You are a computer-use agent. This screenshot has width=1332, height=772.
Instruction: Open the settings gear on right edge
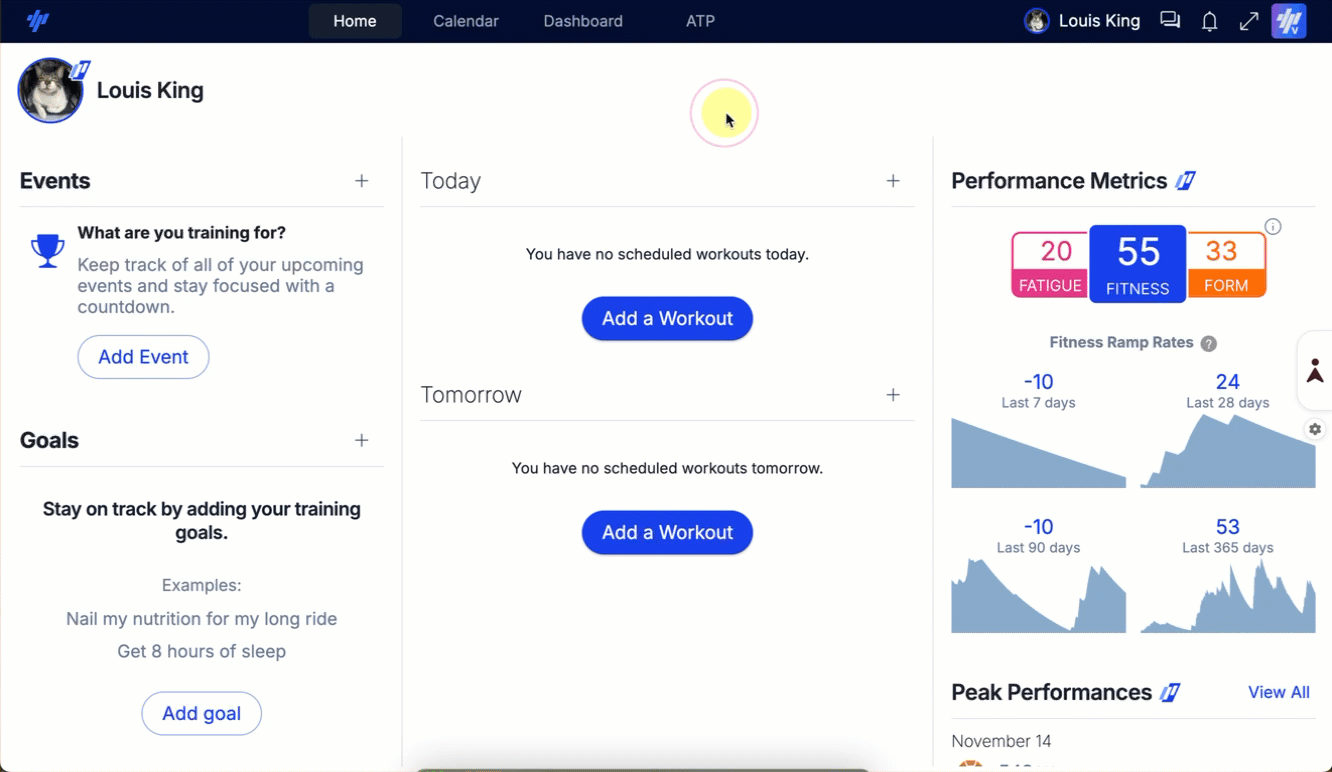(x=1315, y=429)
